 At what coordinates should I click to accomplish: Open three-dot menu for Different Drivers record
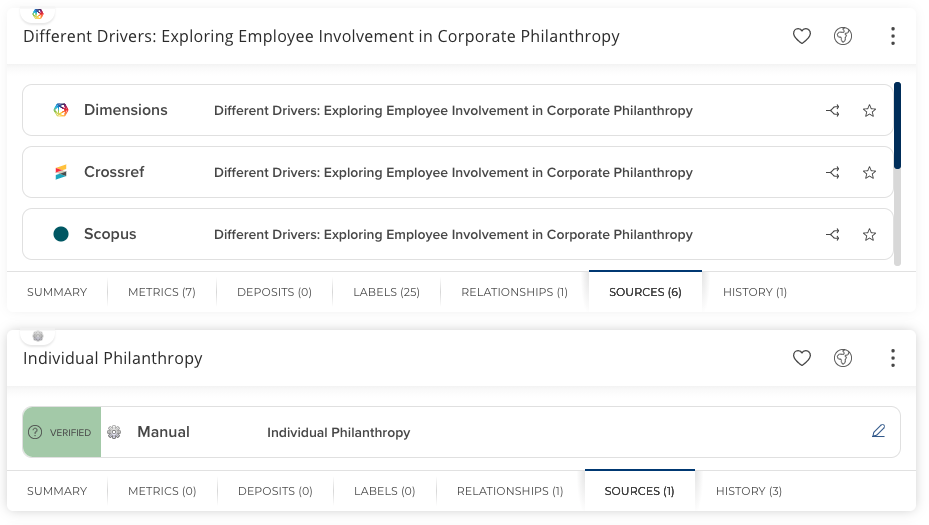[893, 37]
